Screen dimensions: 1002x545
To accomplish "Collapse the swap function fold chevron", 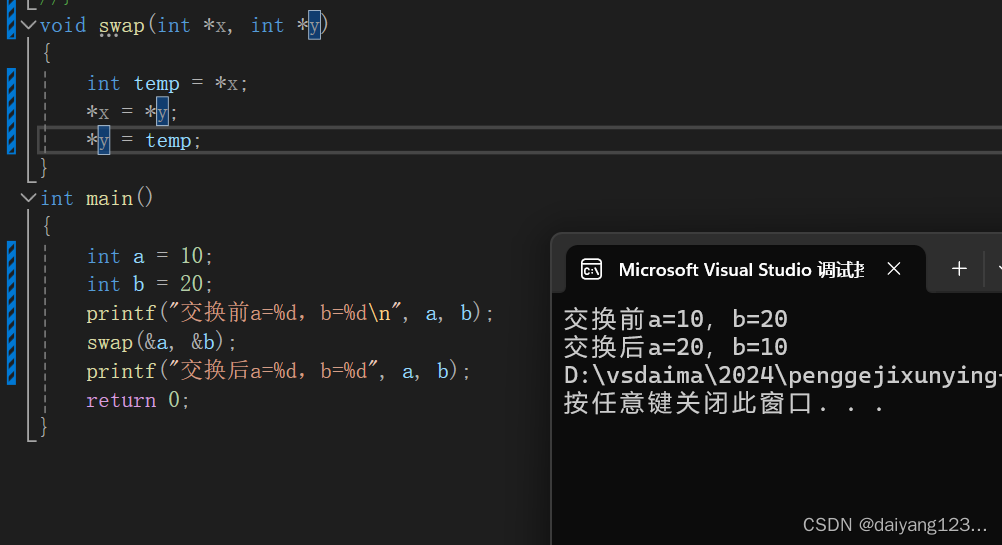I will coord(28,25).
